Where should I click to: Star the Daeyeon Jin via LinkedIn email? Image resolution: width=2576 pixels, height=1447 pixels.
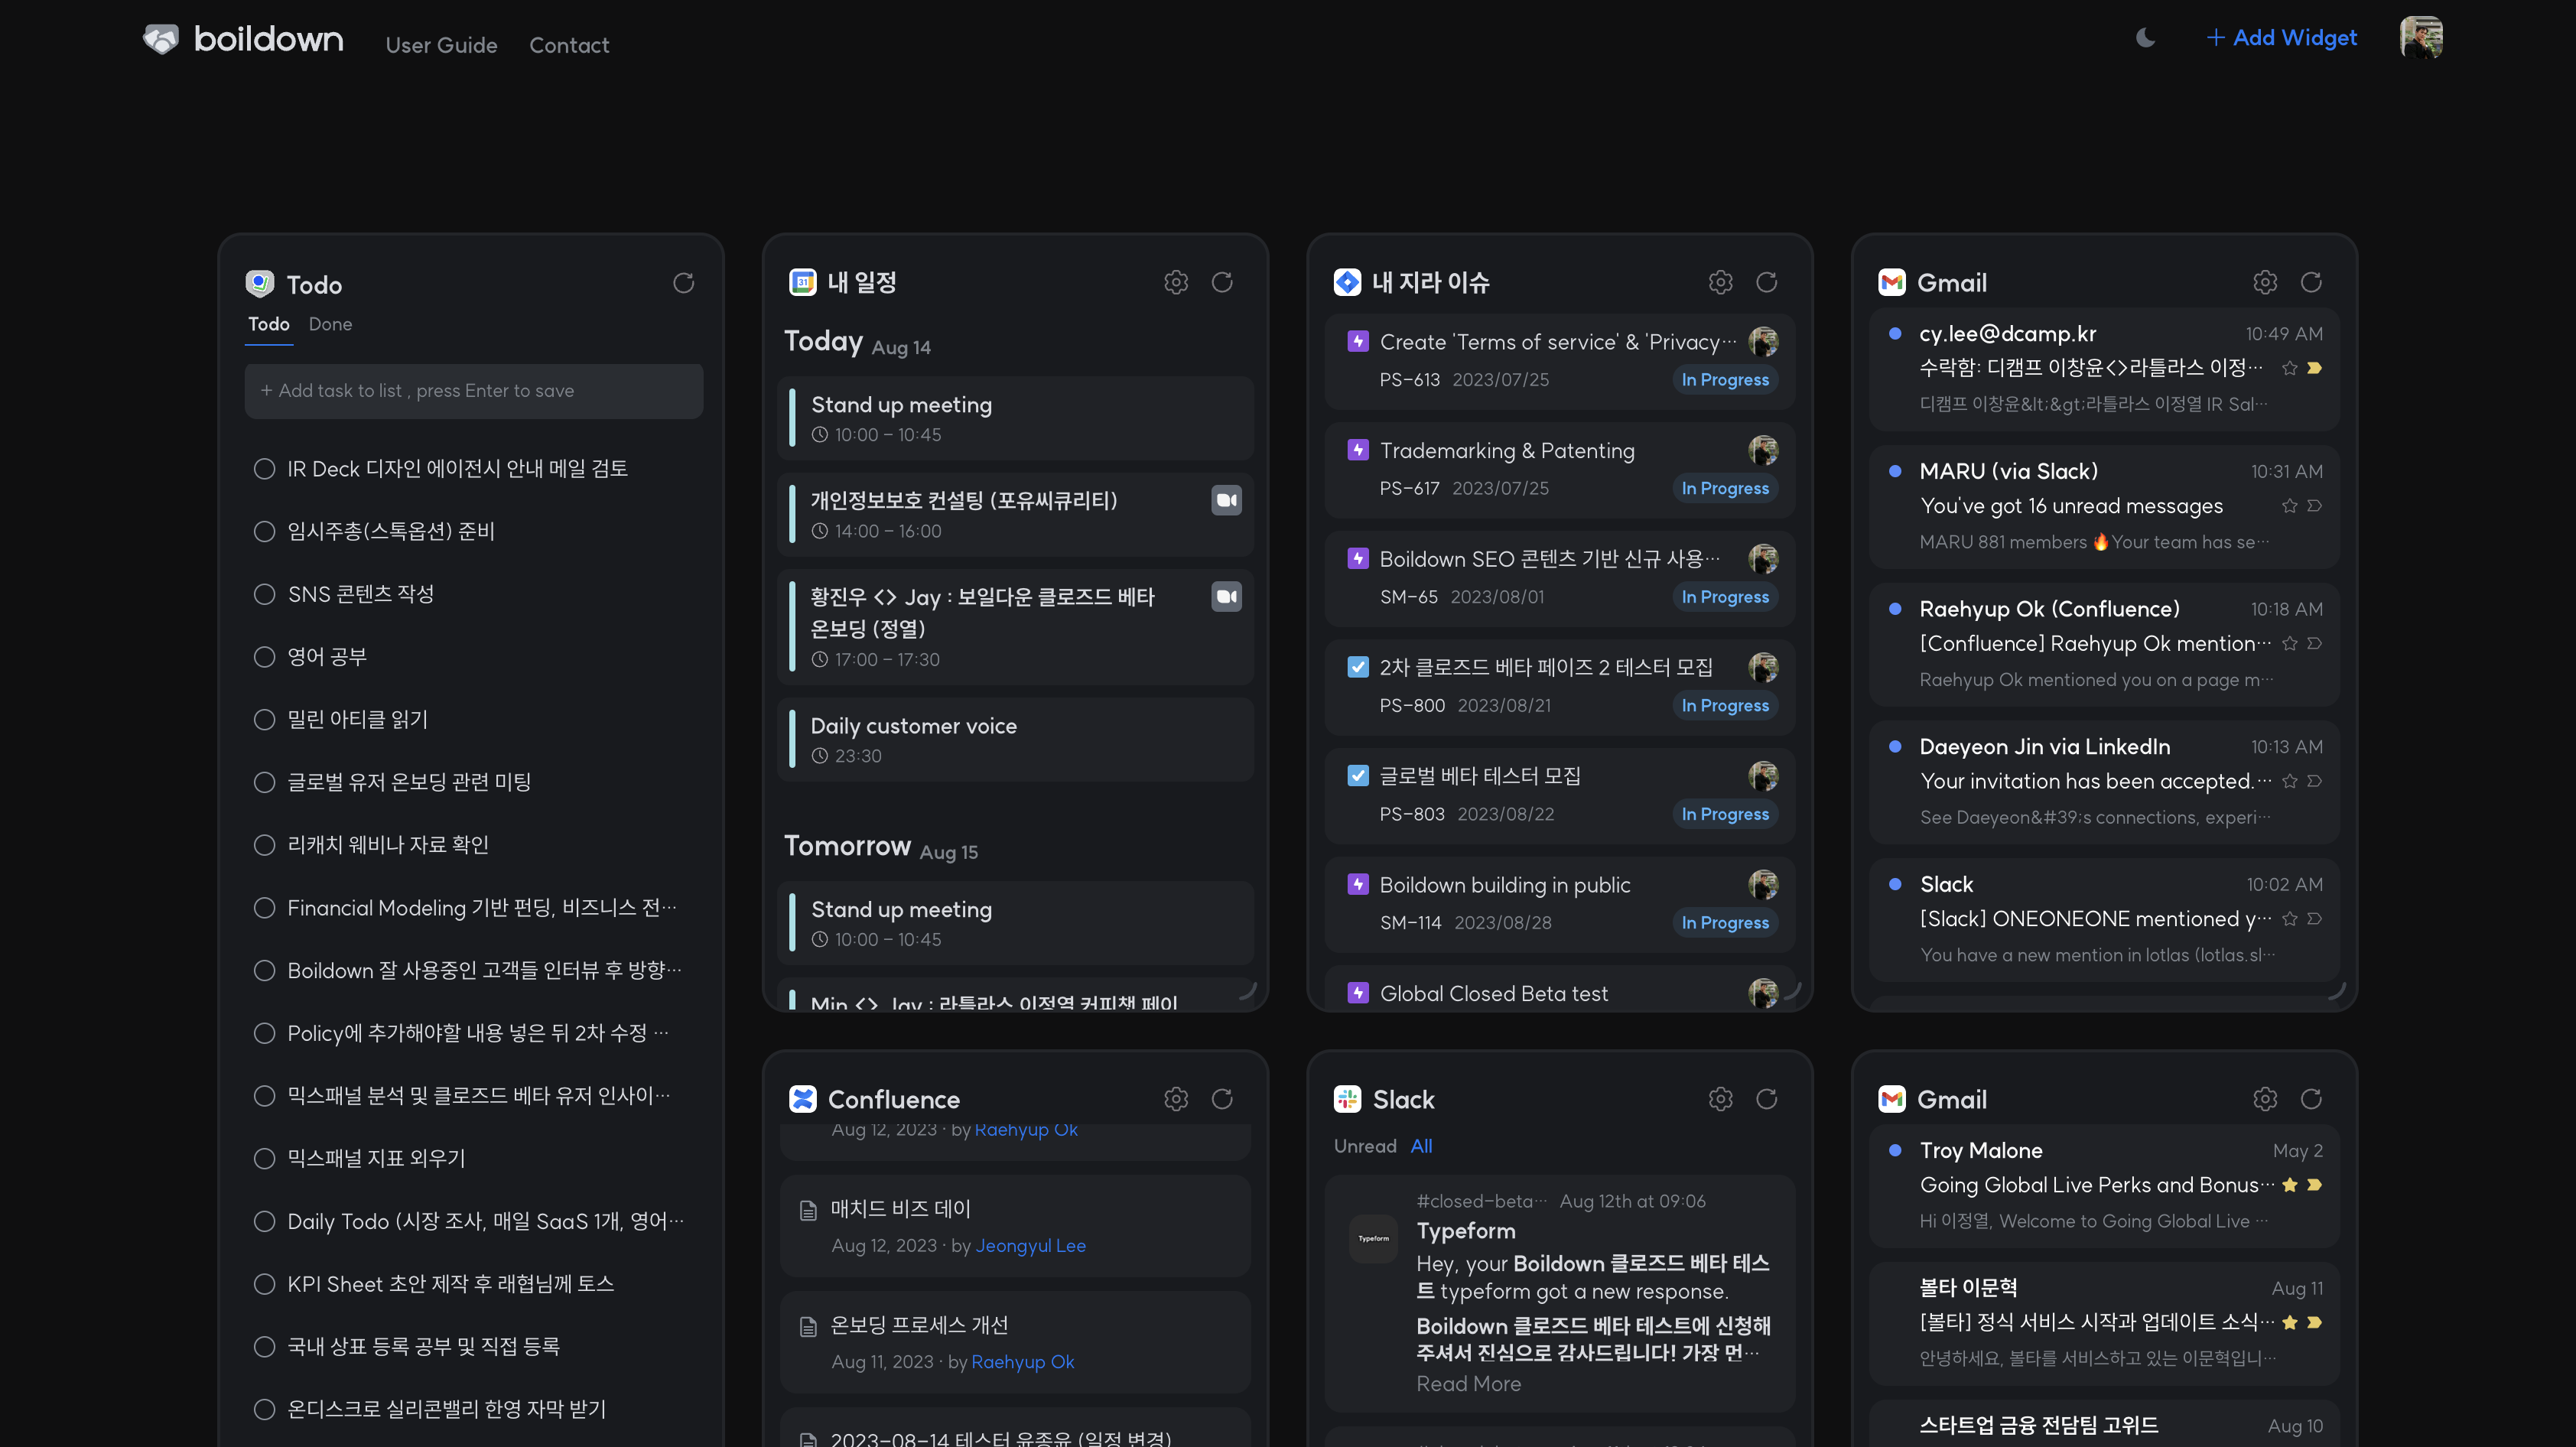(x=2289, y=781)
